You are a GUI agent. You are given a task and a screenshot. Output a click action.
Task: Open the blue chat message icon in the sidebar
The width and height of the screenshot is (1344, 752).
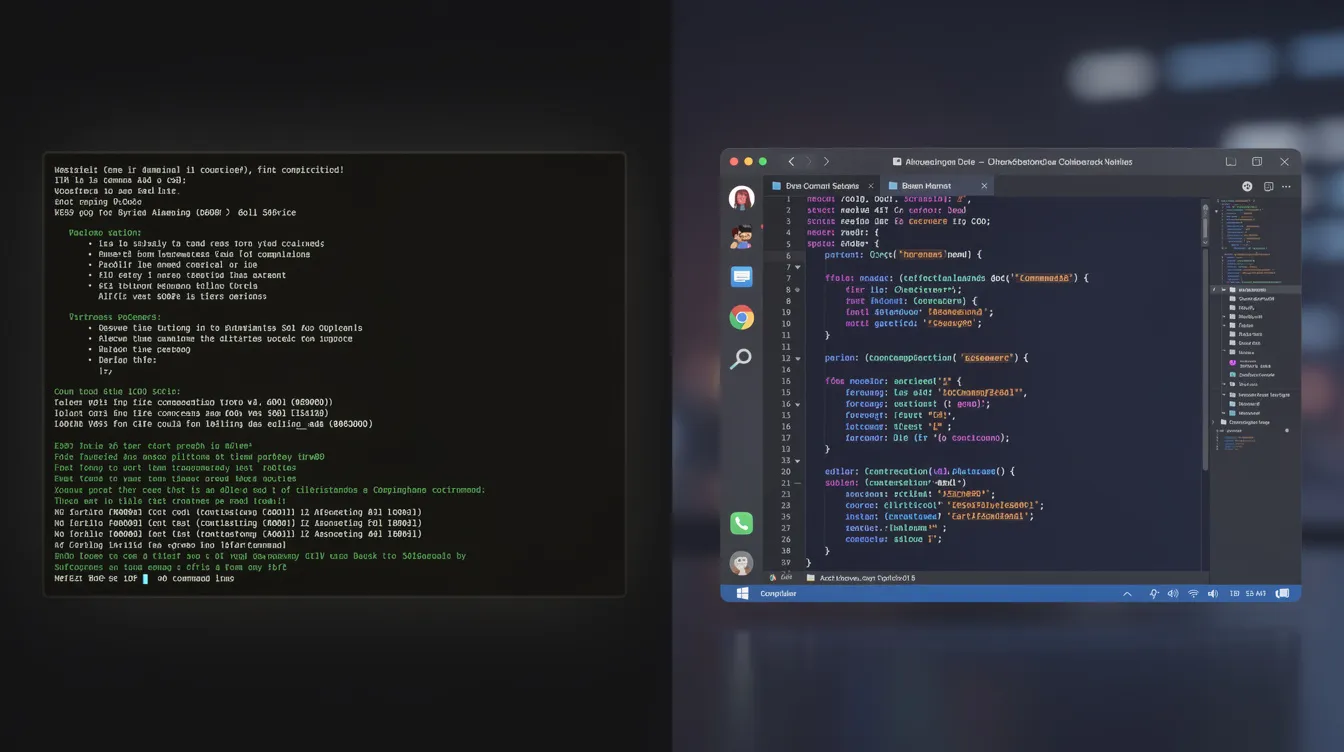(x=741, y=276)
